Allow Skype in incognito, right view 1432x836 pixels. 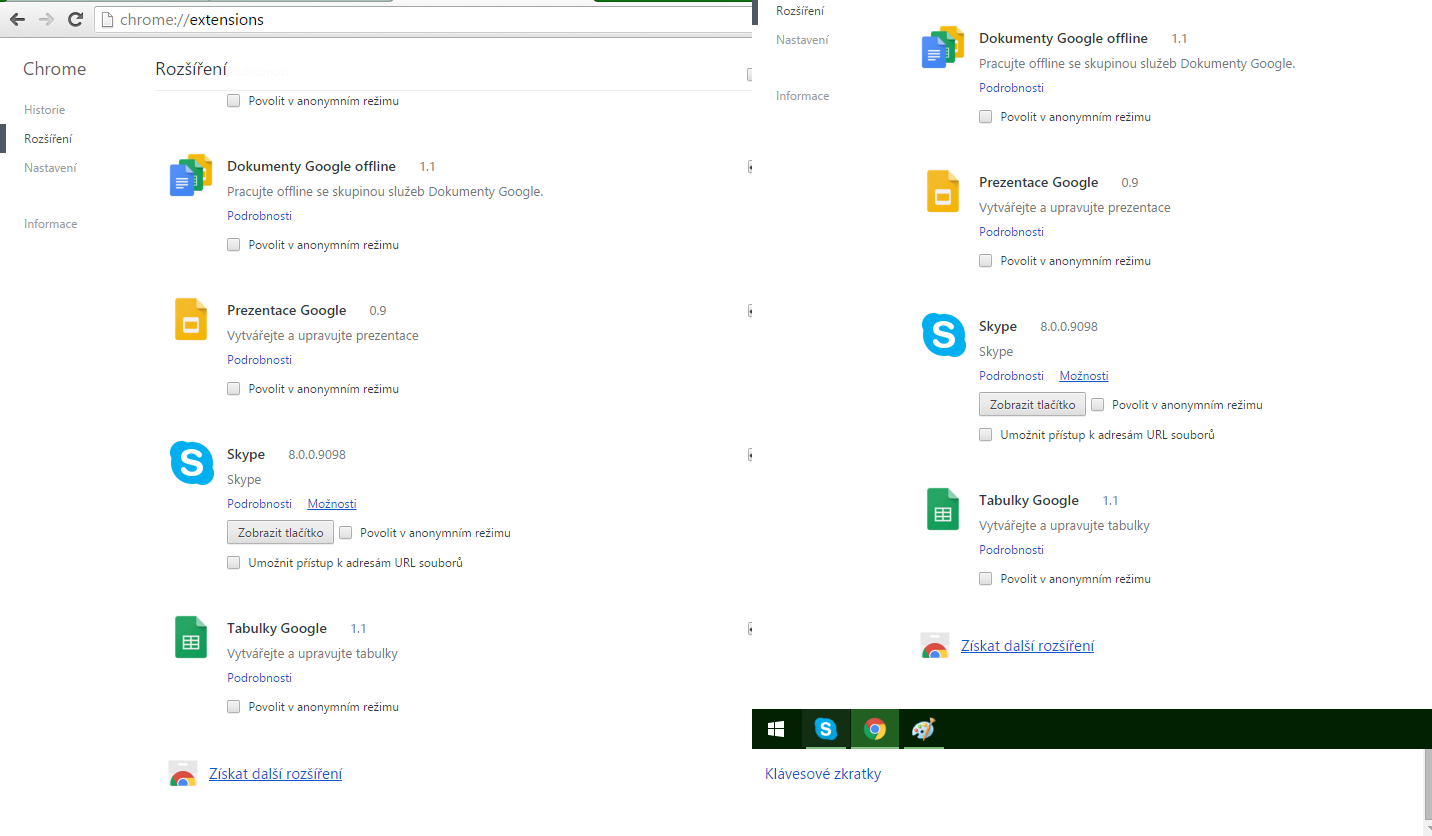[x=1097, y=405]
